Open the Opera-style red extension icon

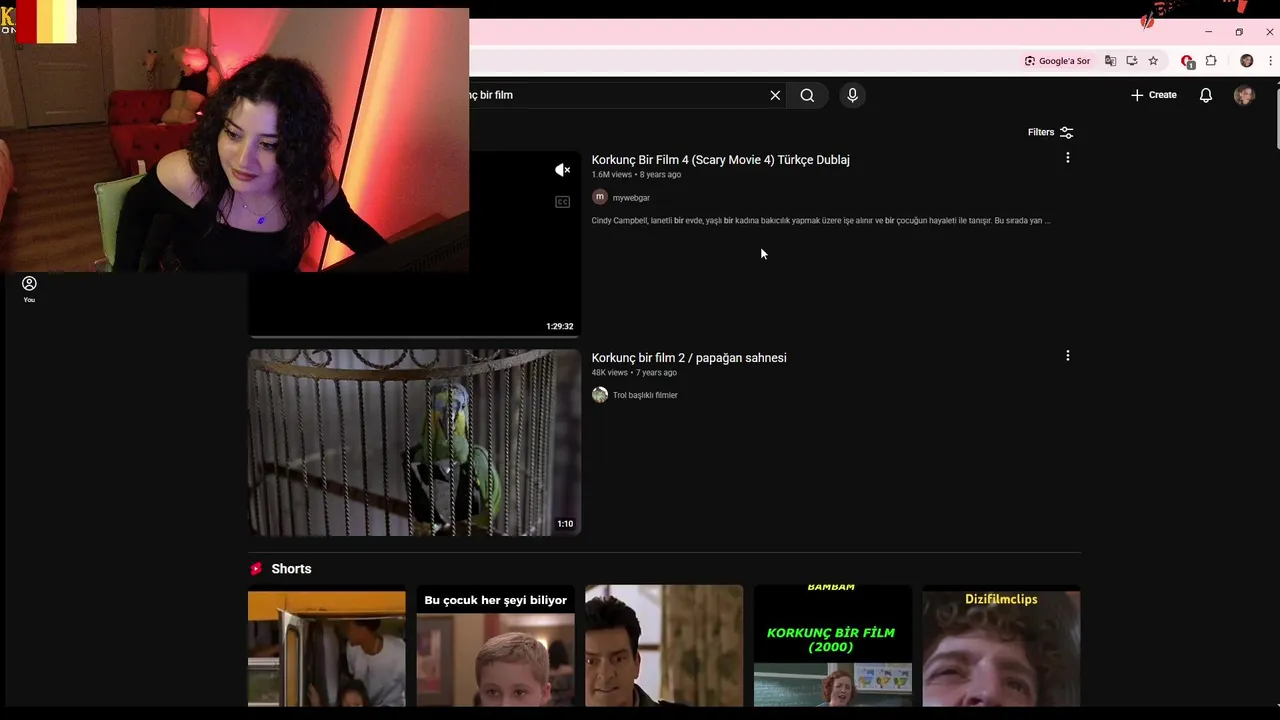click(1187, 61)
